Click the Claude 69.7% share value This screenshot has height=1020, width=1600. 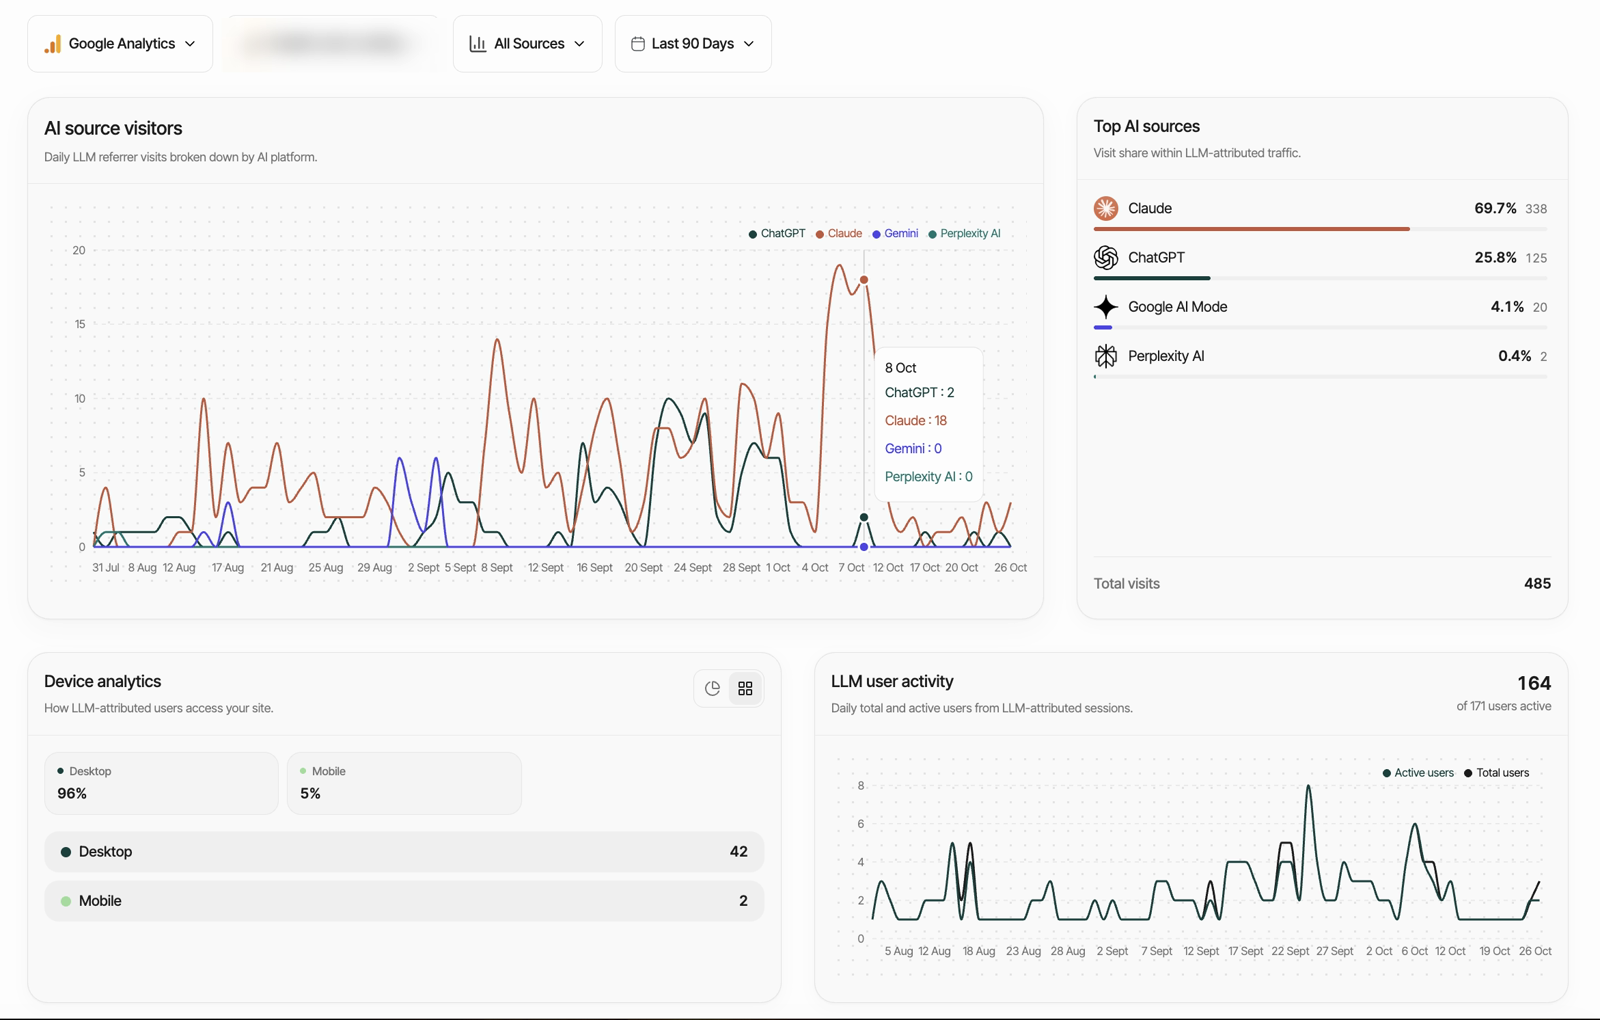pos(1495,208)
